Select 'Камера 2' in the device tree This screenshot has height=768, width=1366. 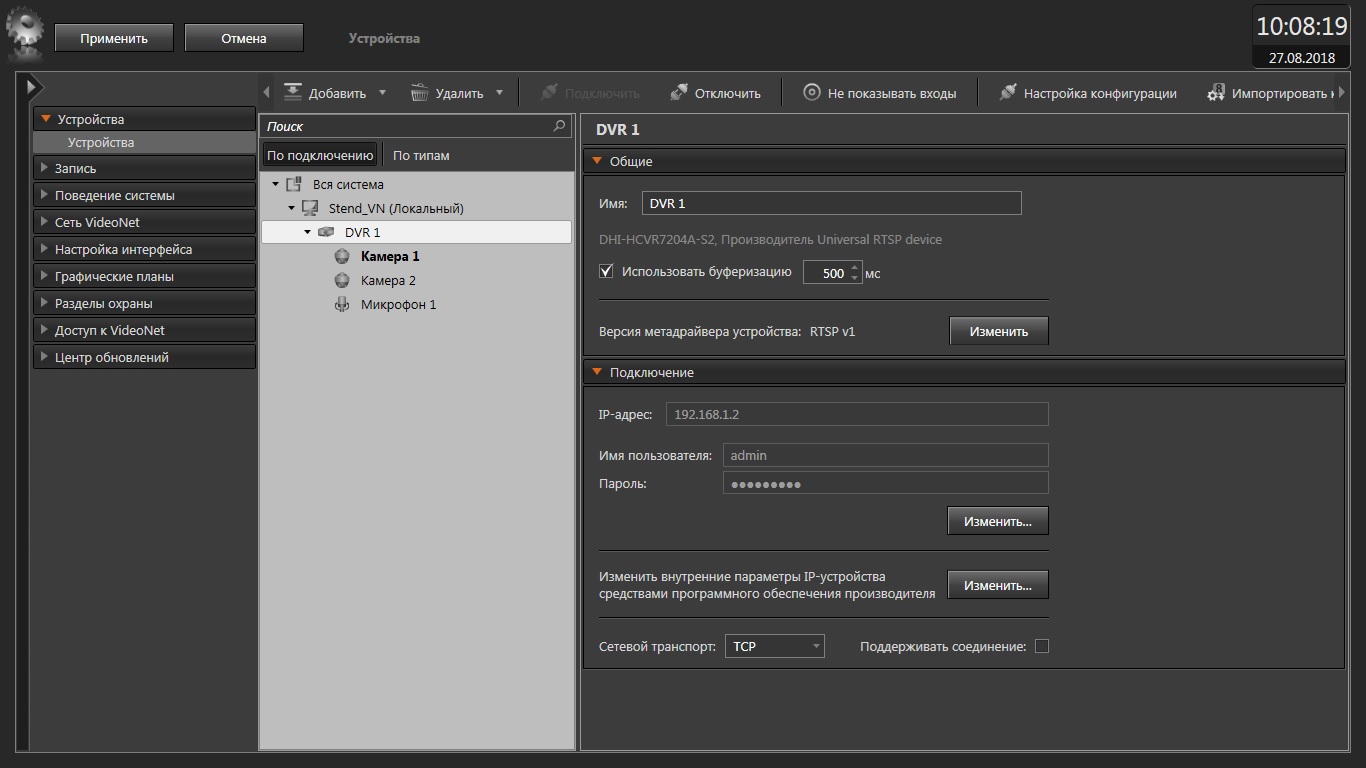[x=388, y=280]
